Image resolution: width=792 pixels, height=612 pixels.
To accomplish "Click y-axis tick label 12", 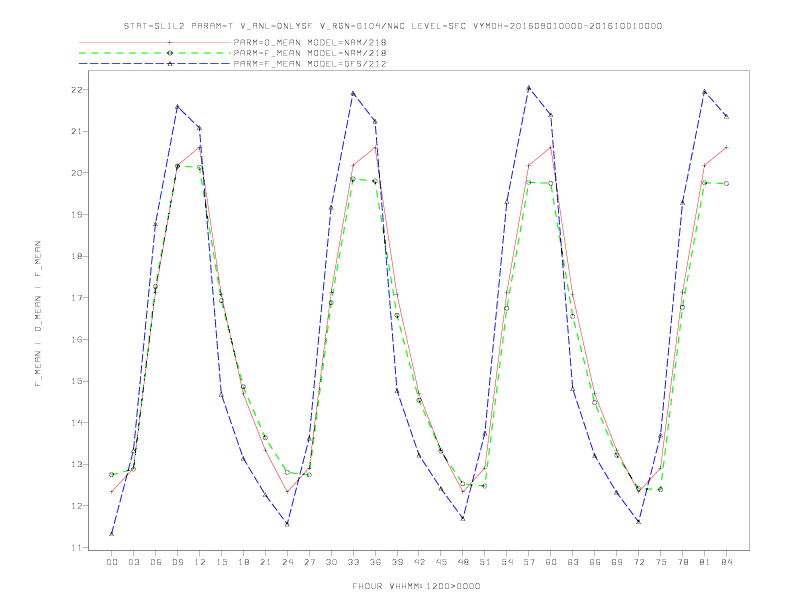I will (76, 505).
